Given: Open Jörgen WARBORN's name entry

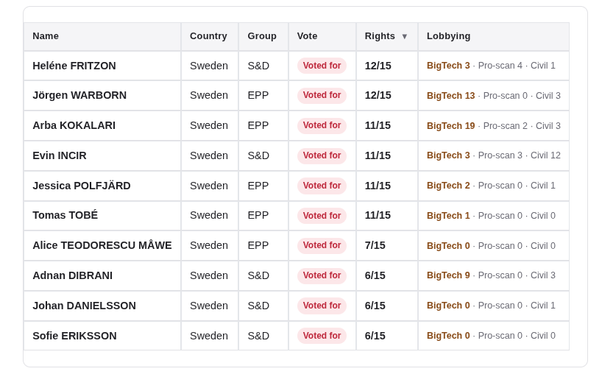Looking at the screenshot, I should [x=79, y=95].
